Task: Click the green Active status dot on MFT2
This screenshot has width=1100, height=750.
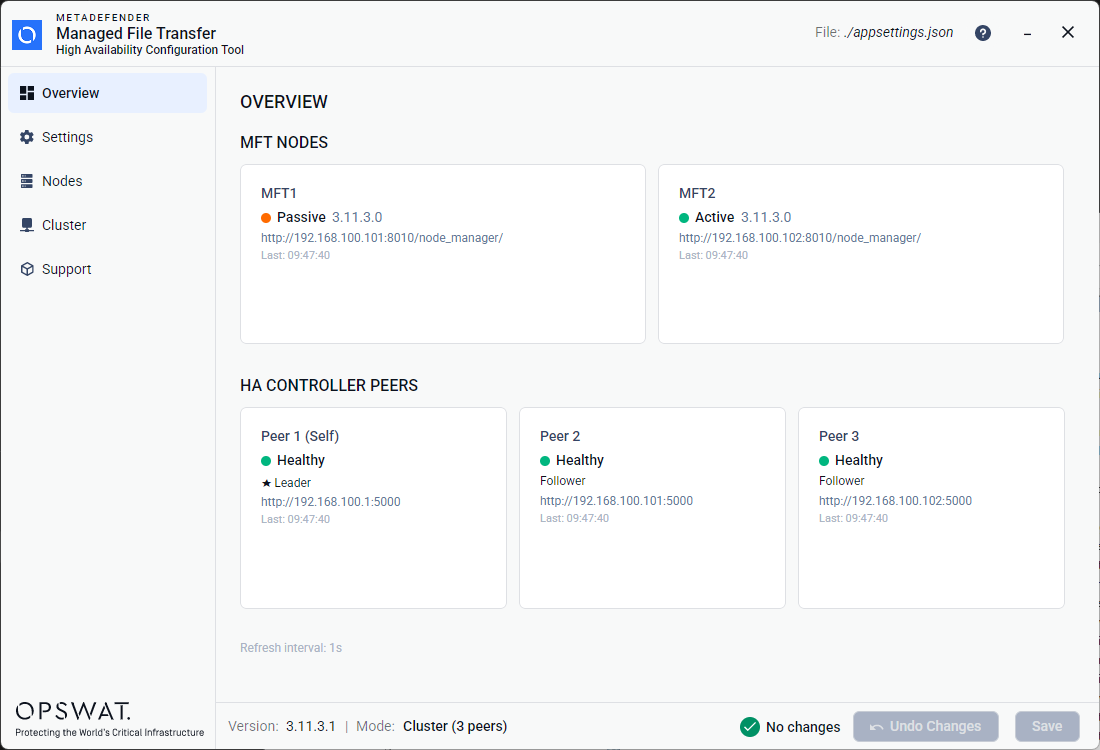Action: (x=684, y=217)
